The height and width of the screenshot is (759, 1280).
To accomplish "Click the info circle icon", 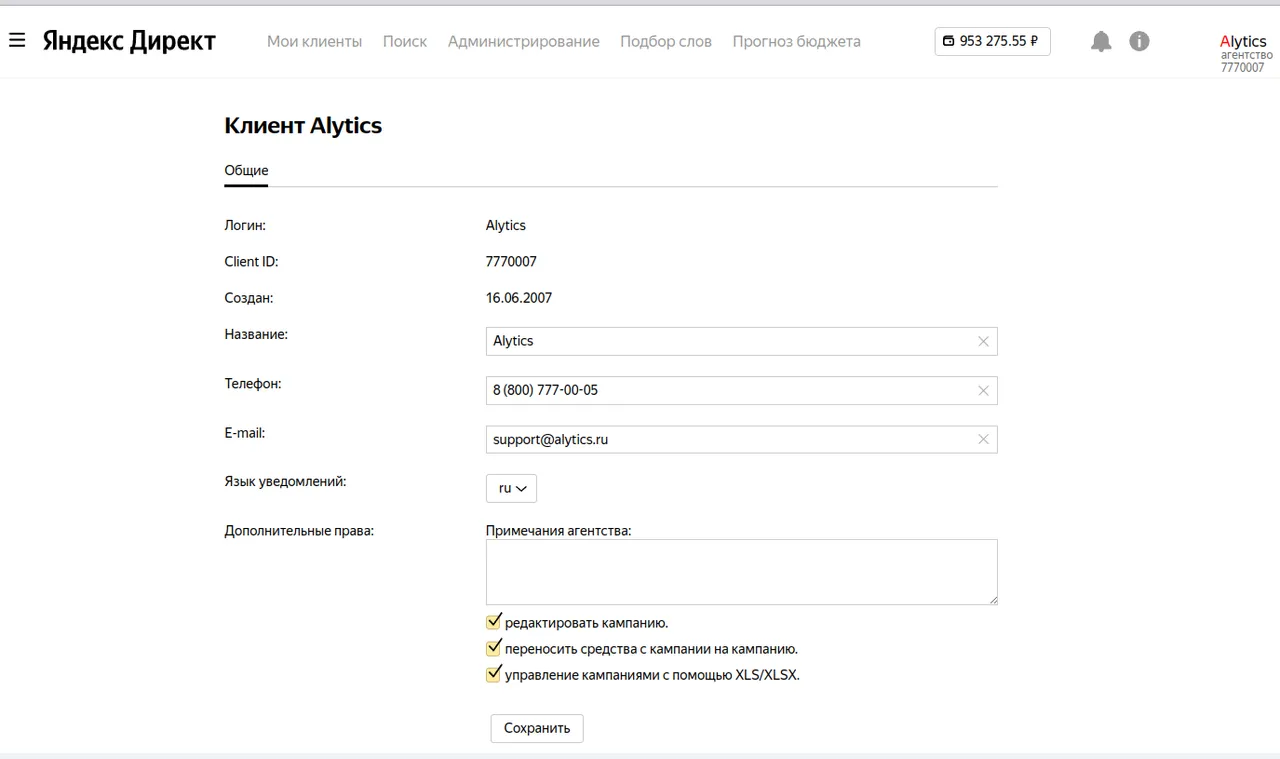I will pyautogui.click(x=1139, y=41).
